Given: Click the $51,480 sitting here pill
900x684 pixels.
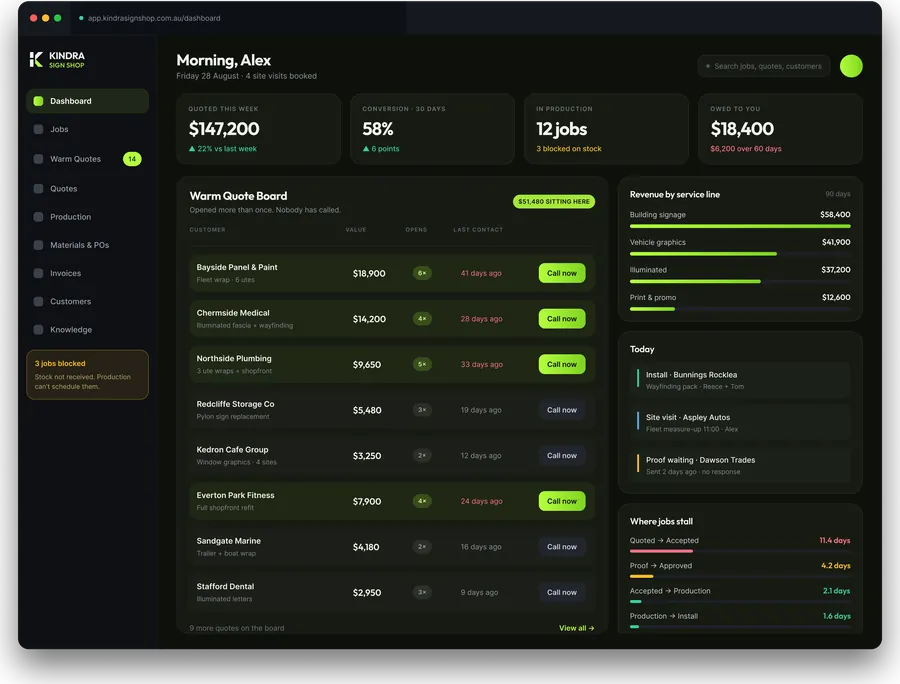Looking at the screenshot, I should 554,201.
